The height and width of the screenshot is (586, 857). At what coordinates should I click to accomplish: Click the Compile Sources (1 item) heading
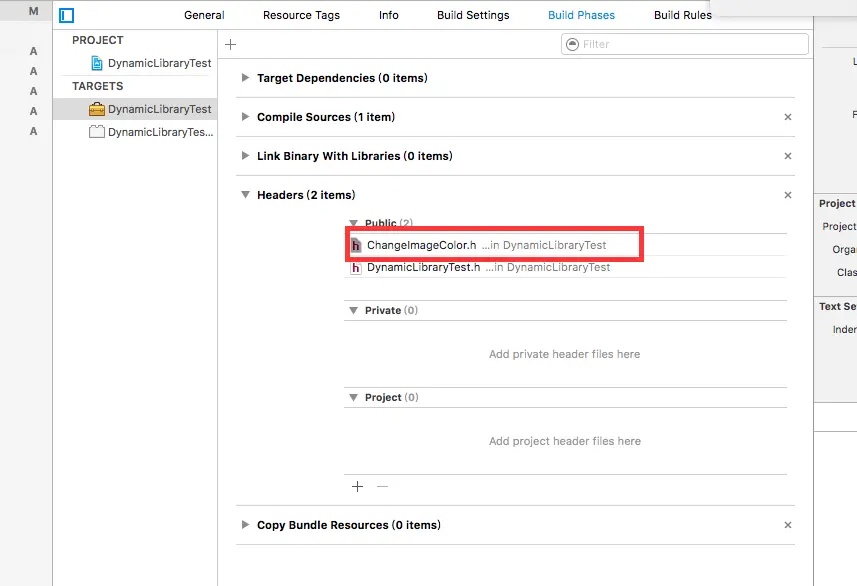[326, 117]
